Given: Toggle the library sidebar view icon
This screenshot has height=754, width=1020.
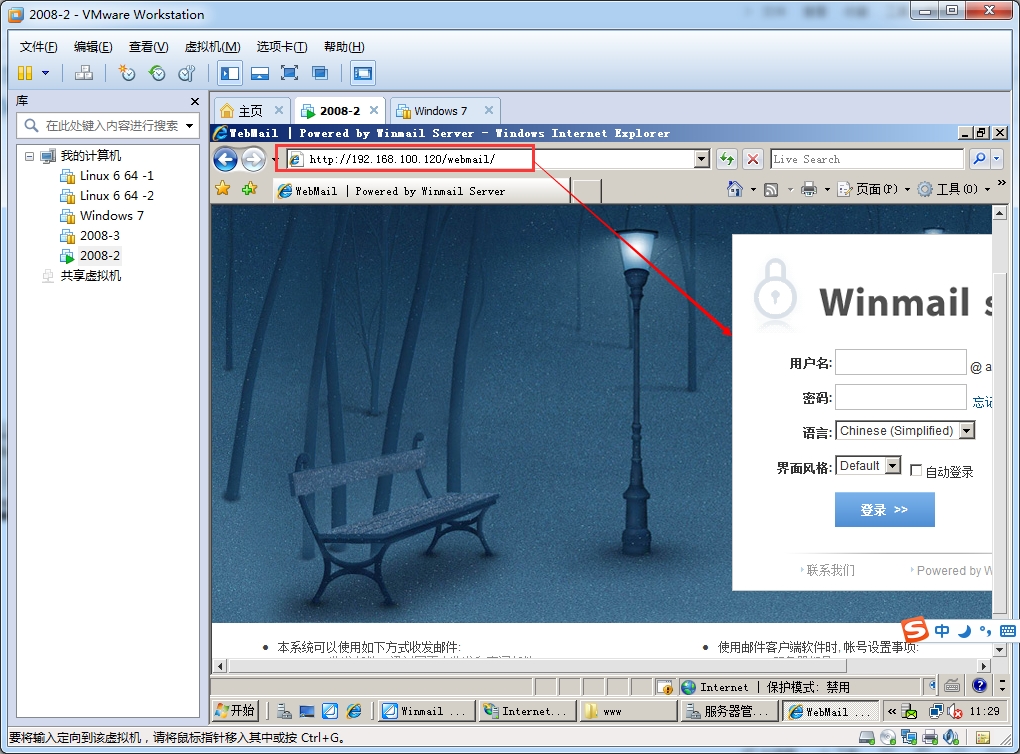Looking at the screenshot, I should click(230, 73).
